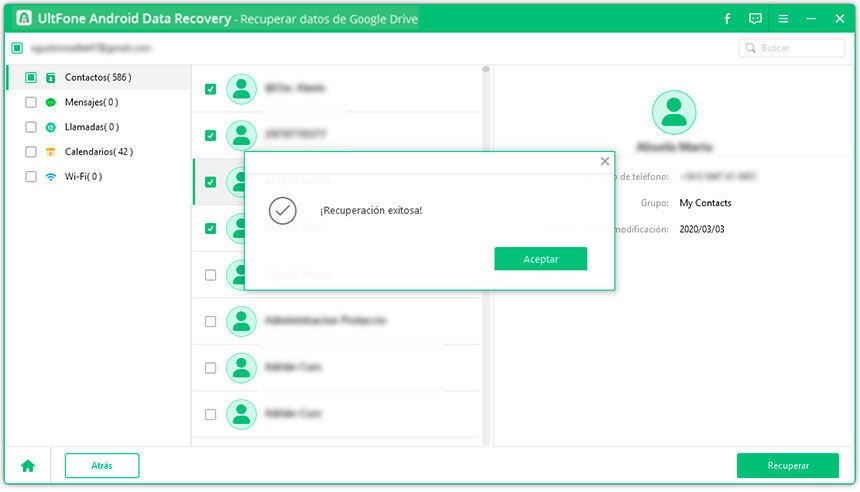This screenshot has width=860, height=492.
Task: Select Calendarios( 42 ) in sidebar
Action: [99, 152]
